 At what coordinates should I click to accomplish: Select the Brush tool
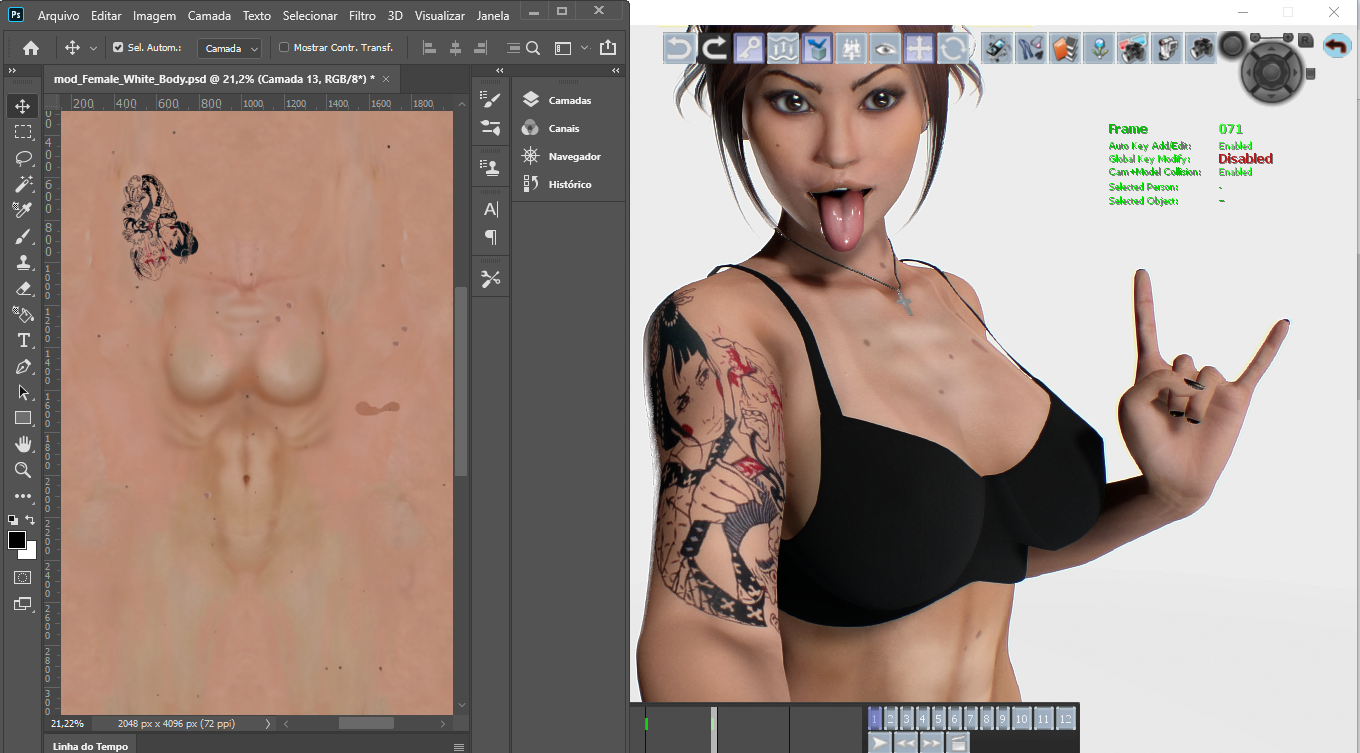pyautogui.click(x=23, y=236)
